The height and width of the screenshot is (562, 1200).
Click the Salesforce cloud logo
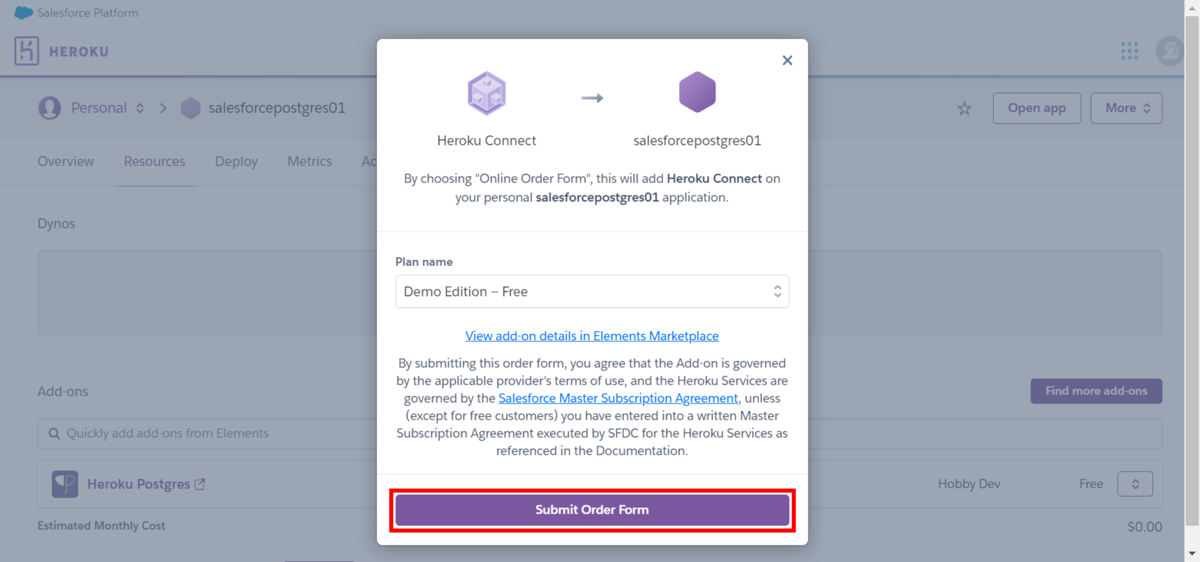coord(23,13)
